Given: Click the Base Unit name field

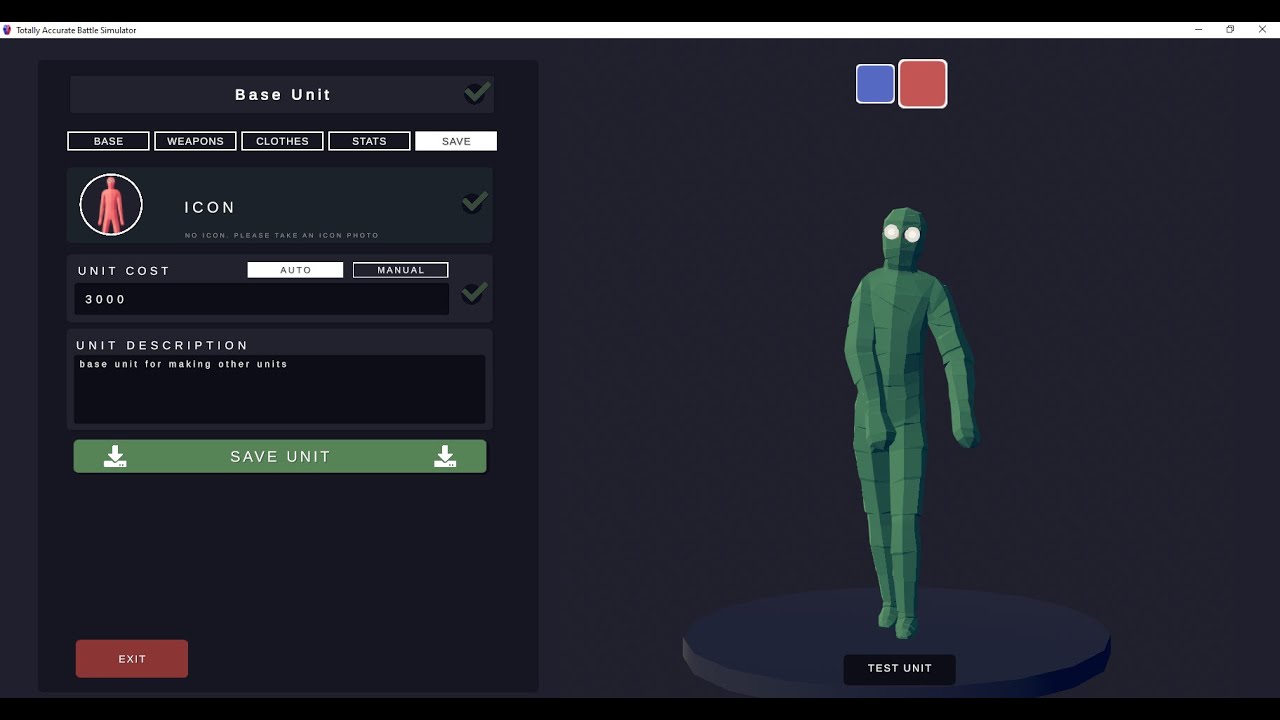Looking at the screenshot, I should click(282, 95).
